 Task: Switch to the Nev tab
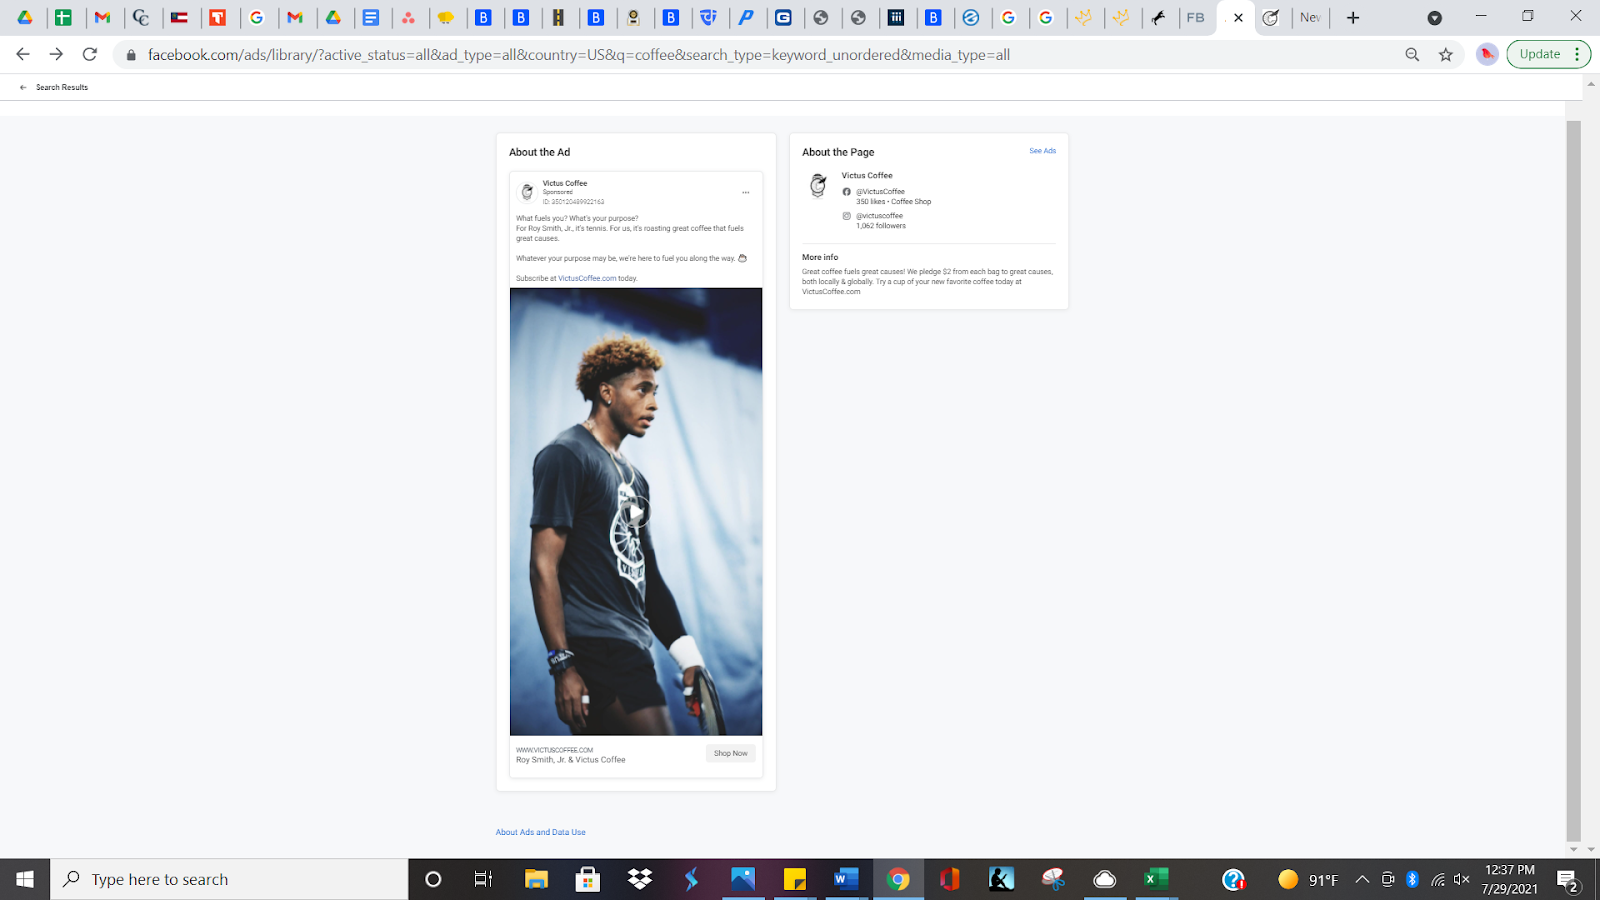click(x=1310, y=18)
